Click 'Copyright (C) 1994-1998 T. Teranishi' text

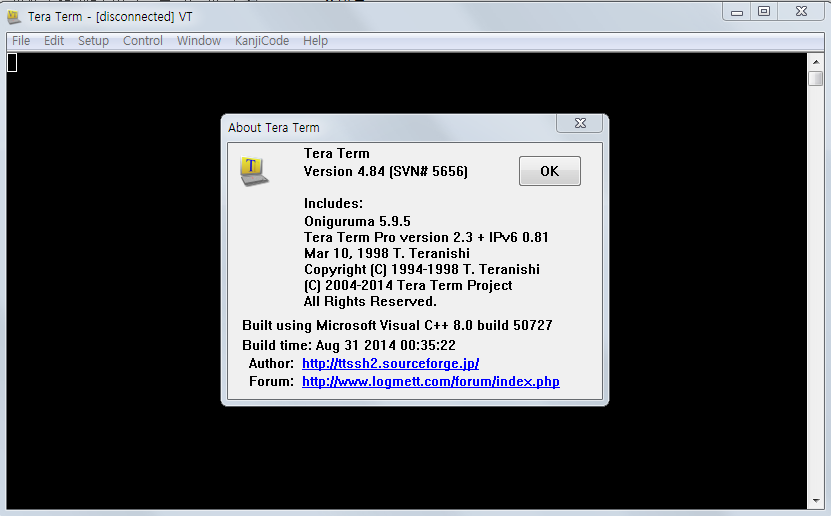pos(422,269)
